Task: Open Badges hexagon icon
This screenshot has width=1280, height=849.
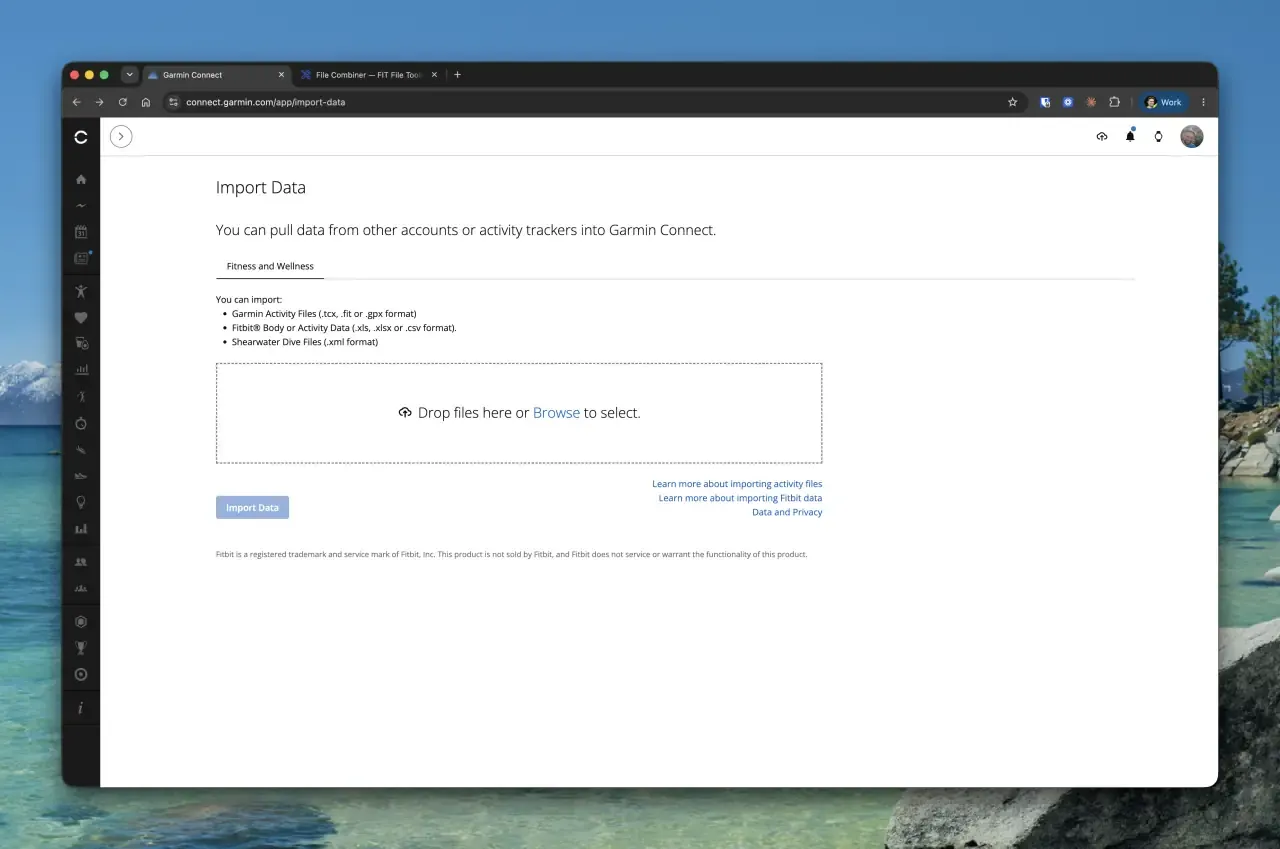Action: click(81, 621)
